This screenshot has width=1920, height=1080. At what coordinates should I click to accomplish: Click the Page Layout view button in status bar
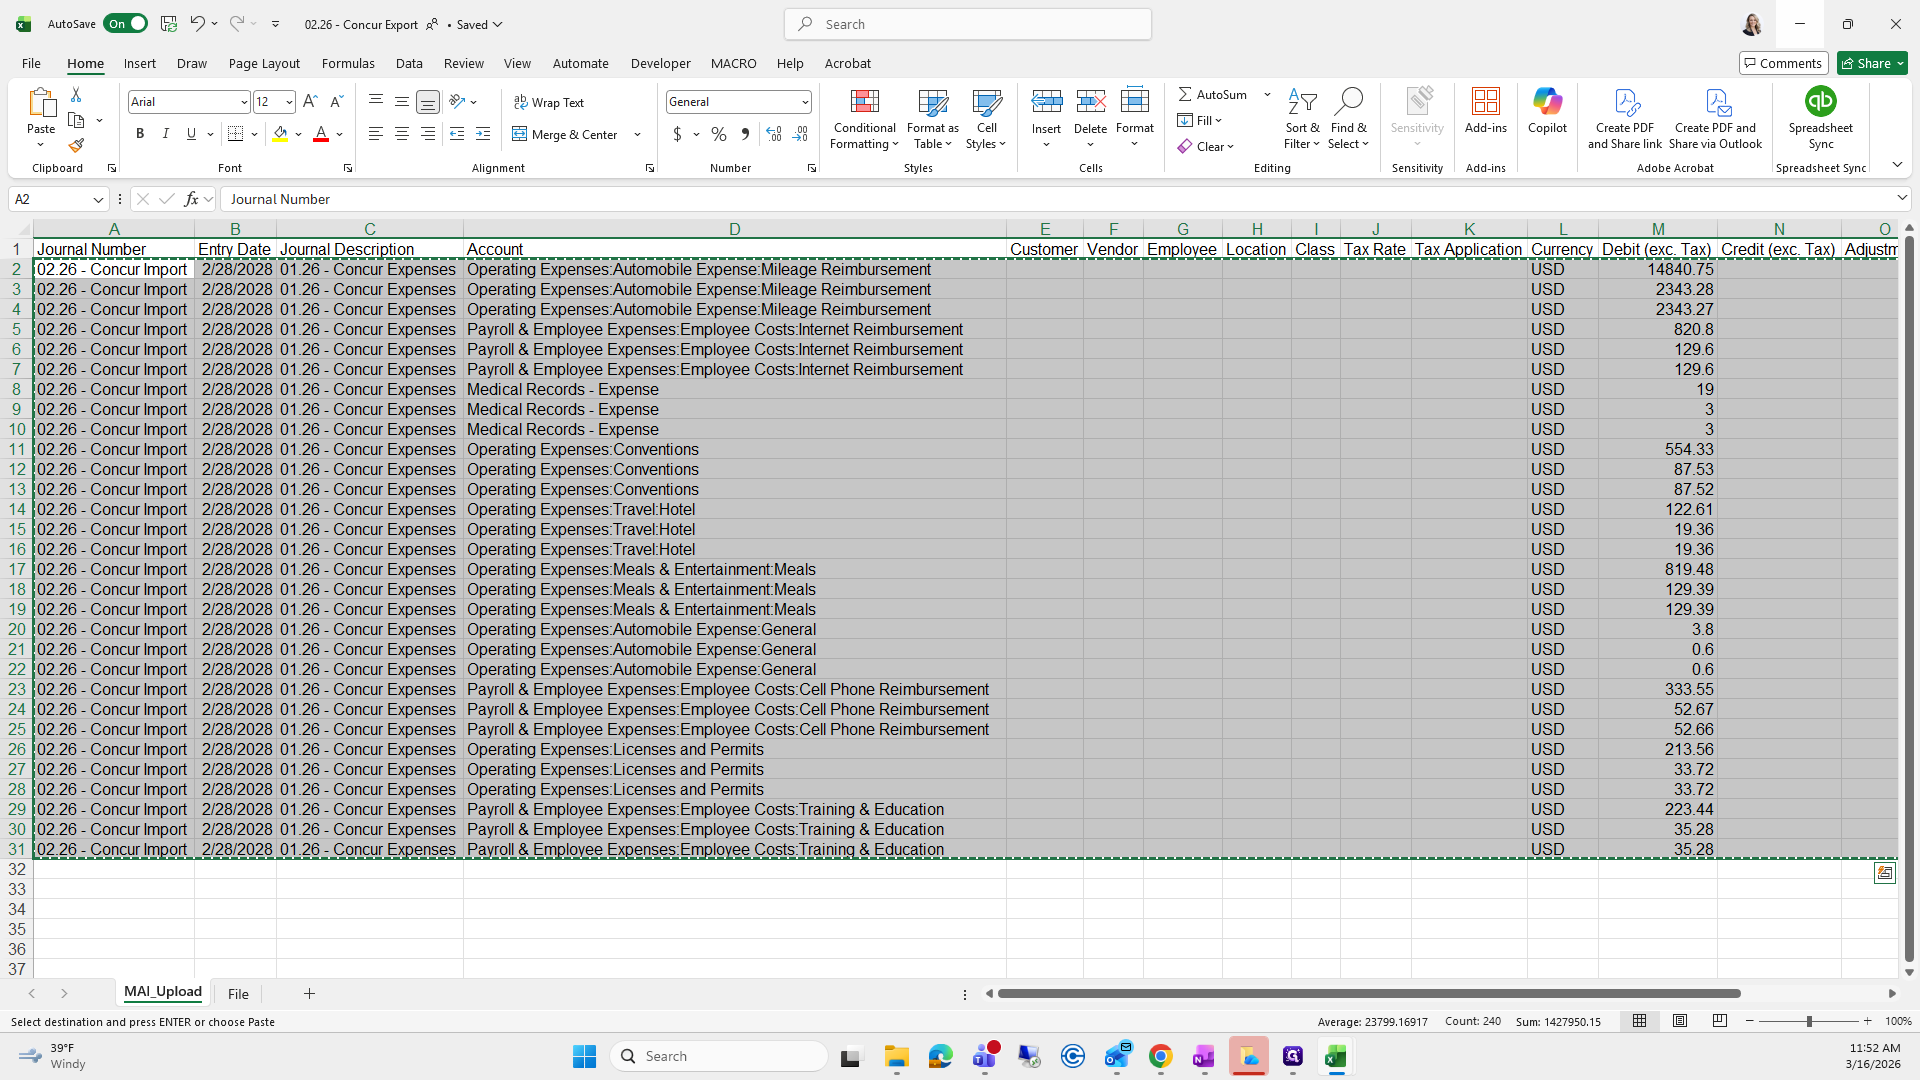tap(1680, 1021)
